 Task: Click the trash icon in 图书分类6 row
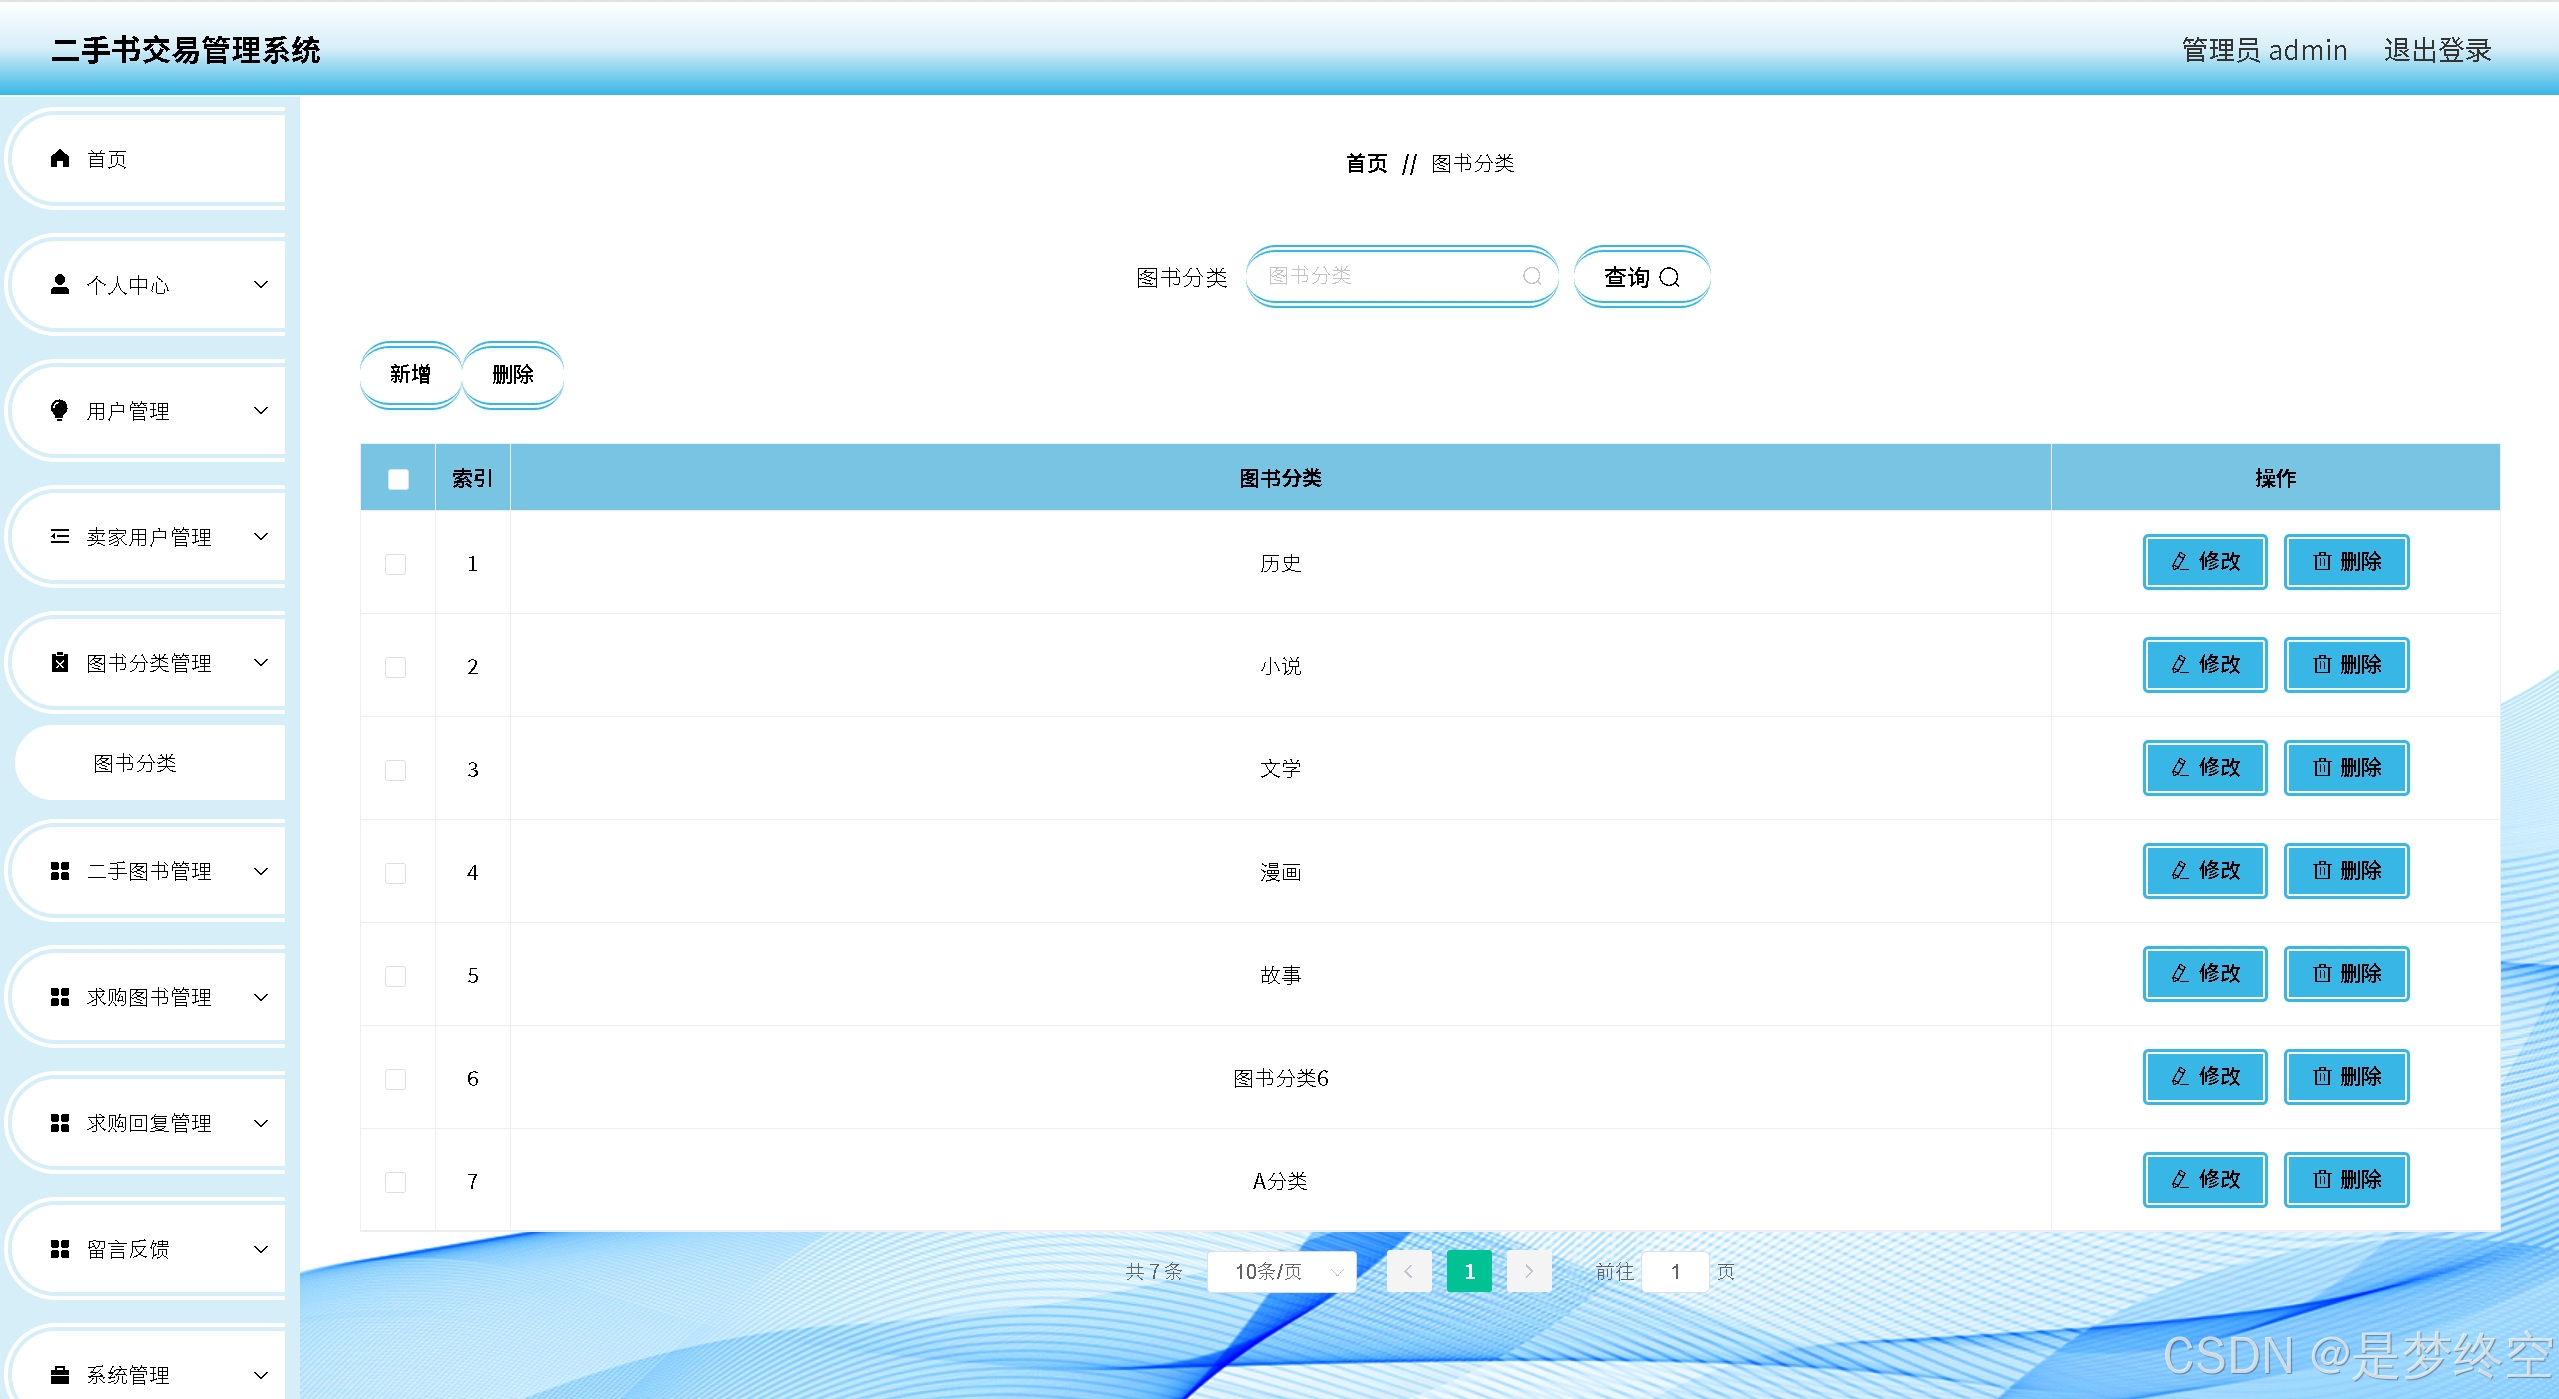tap(2322, 1077)
